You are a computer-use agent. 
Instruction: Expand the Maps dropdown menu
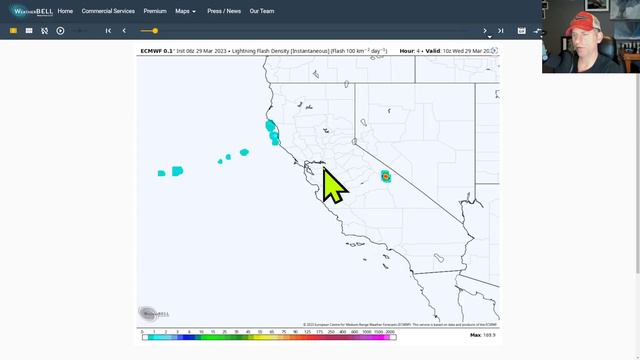[x=185, y=11]
